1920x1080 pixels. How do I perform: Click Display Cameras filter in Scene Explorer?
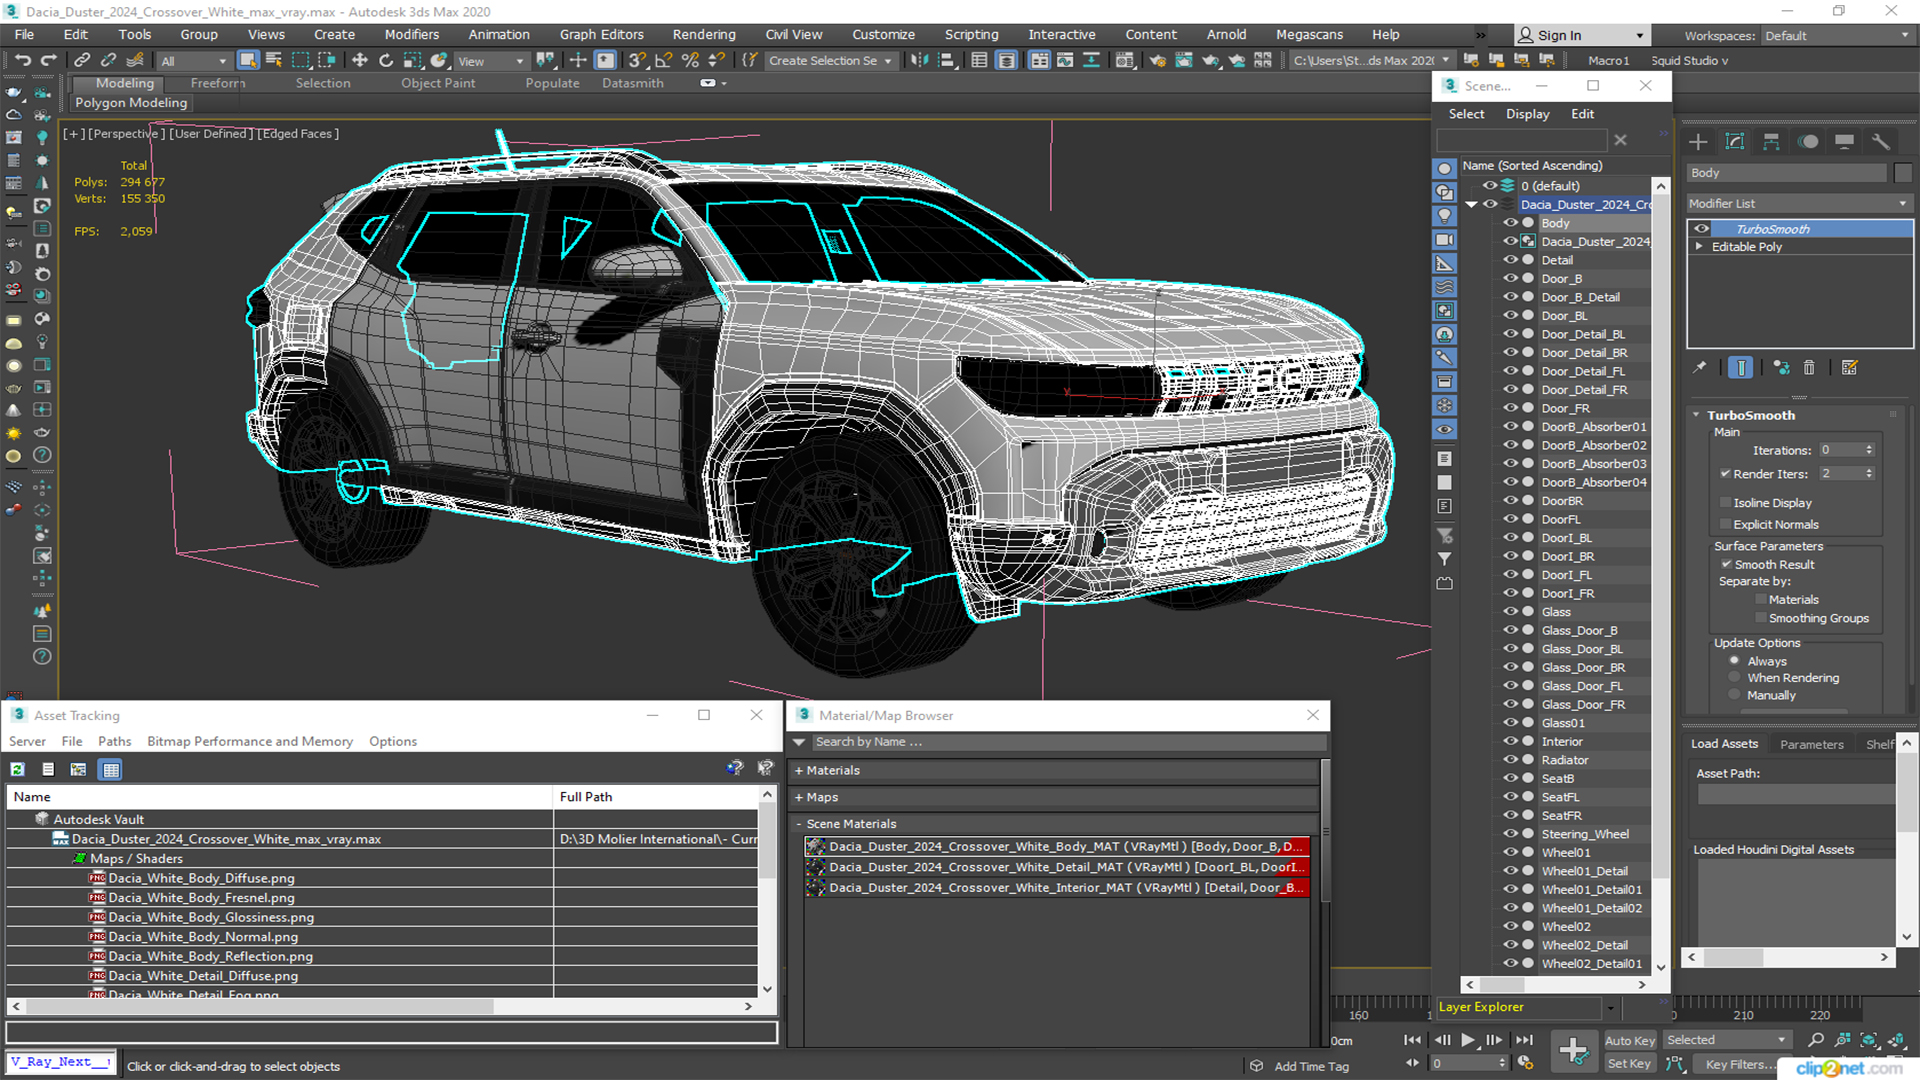[1444, 240]
